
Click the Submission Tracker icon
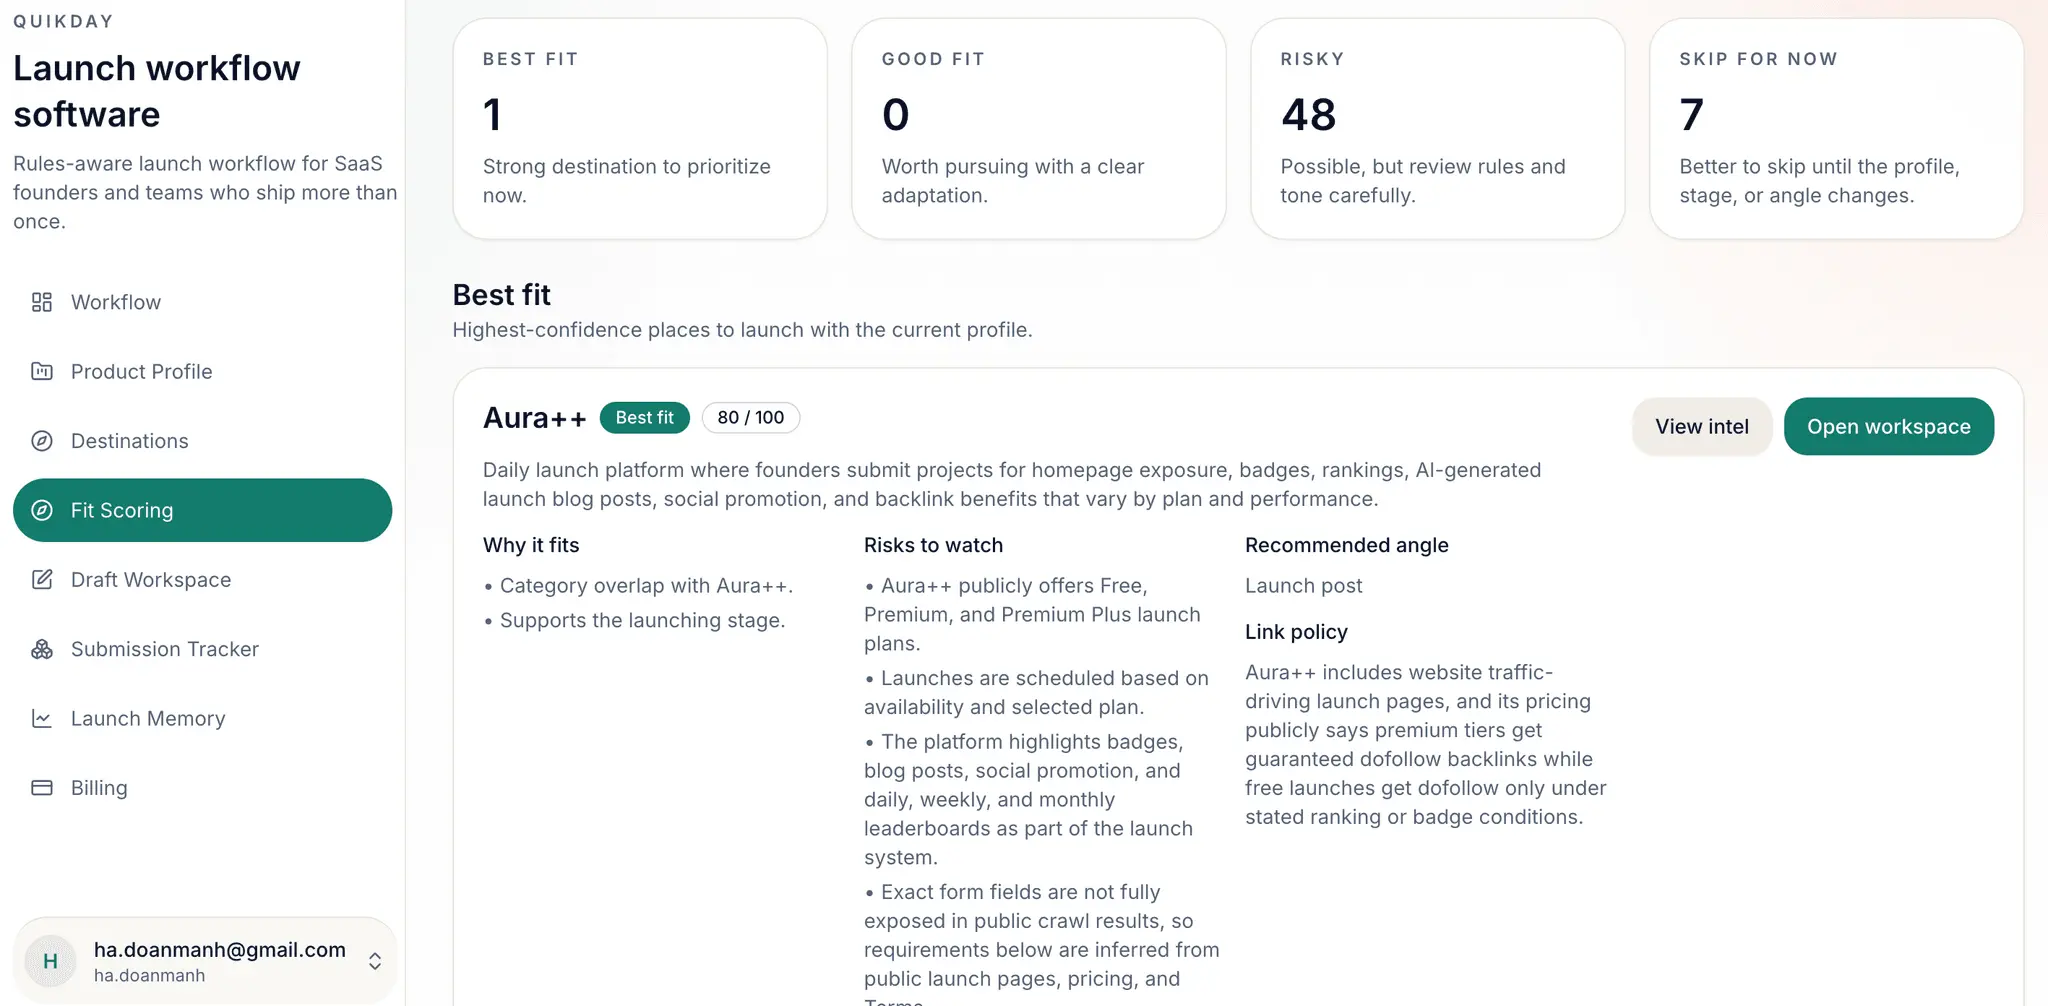point(42,649)
